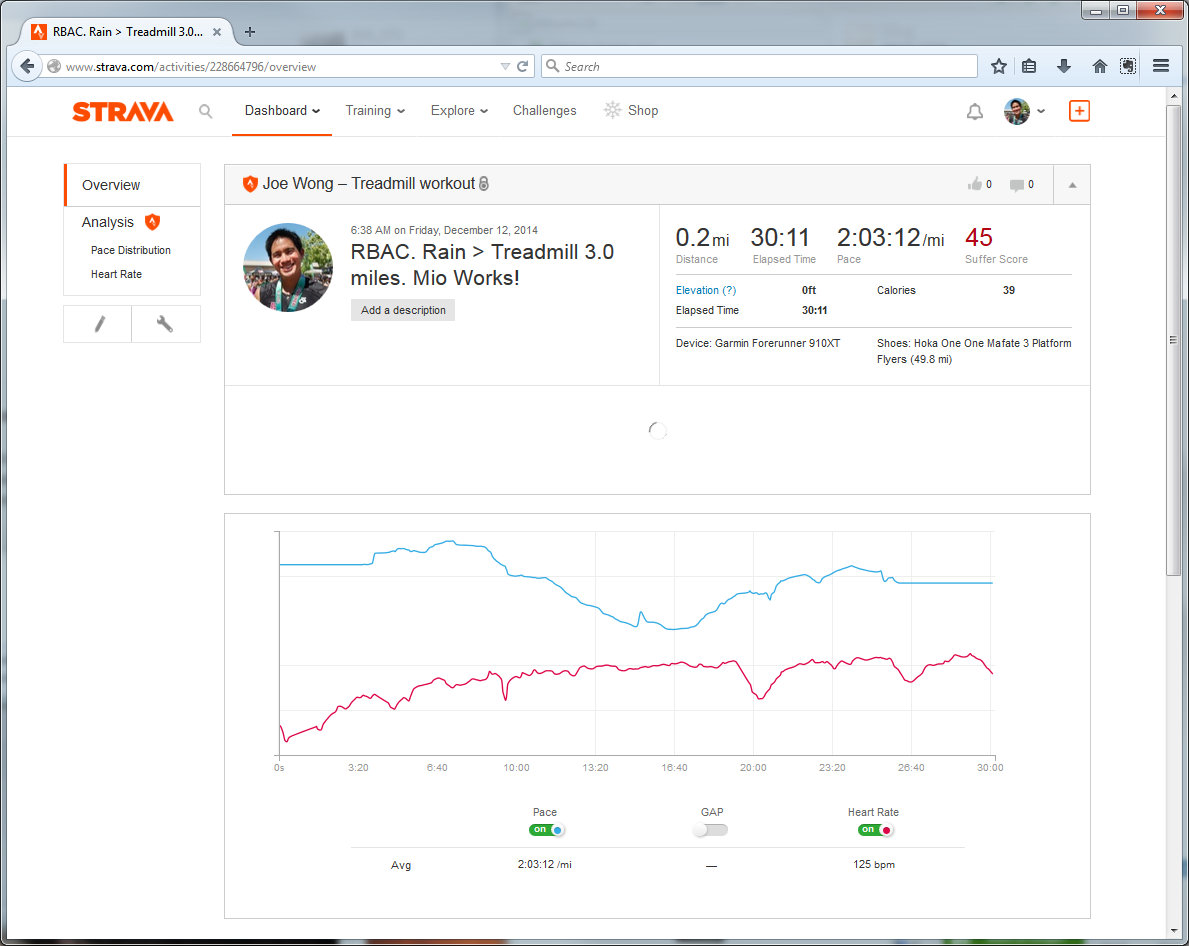Viewport: 1189px width, 946px height.
Task: Click the pencil edit activity icon
Action: pyautogui.click(x=98, y=324)
